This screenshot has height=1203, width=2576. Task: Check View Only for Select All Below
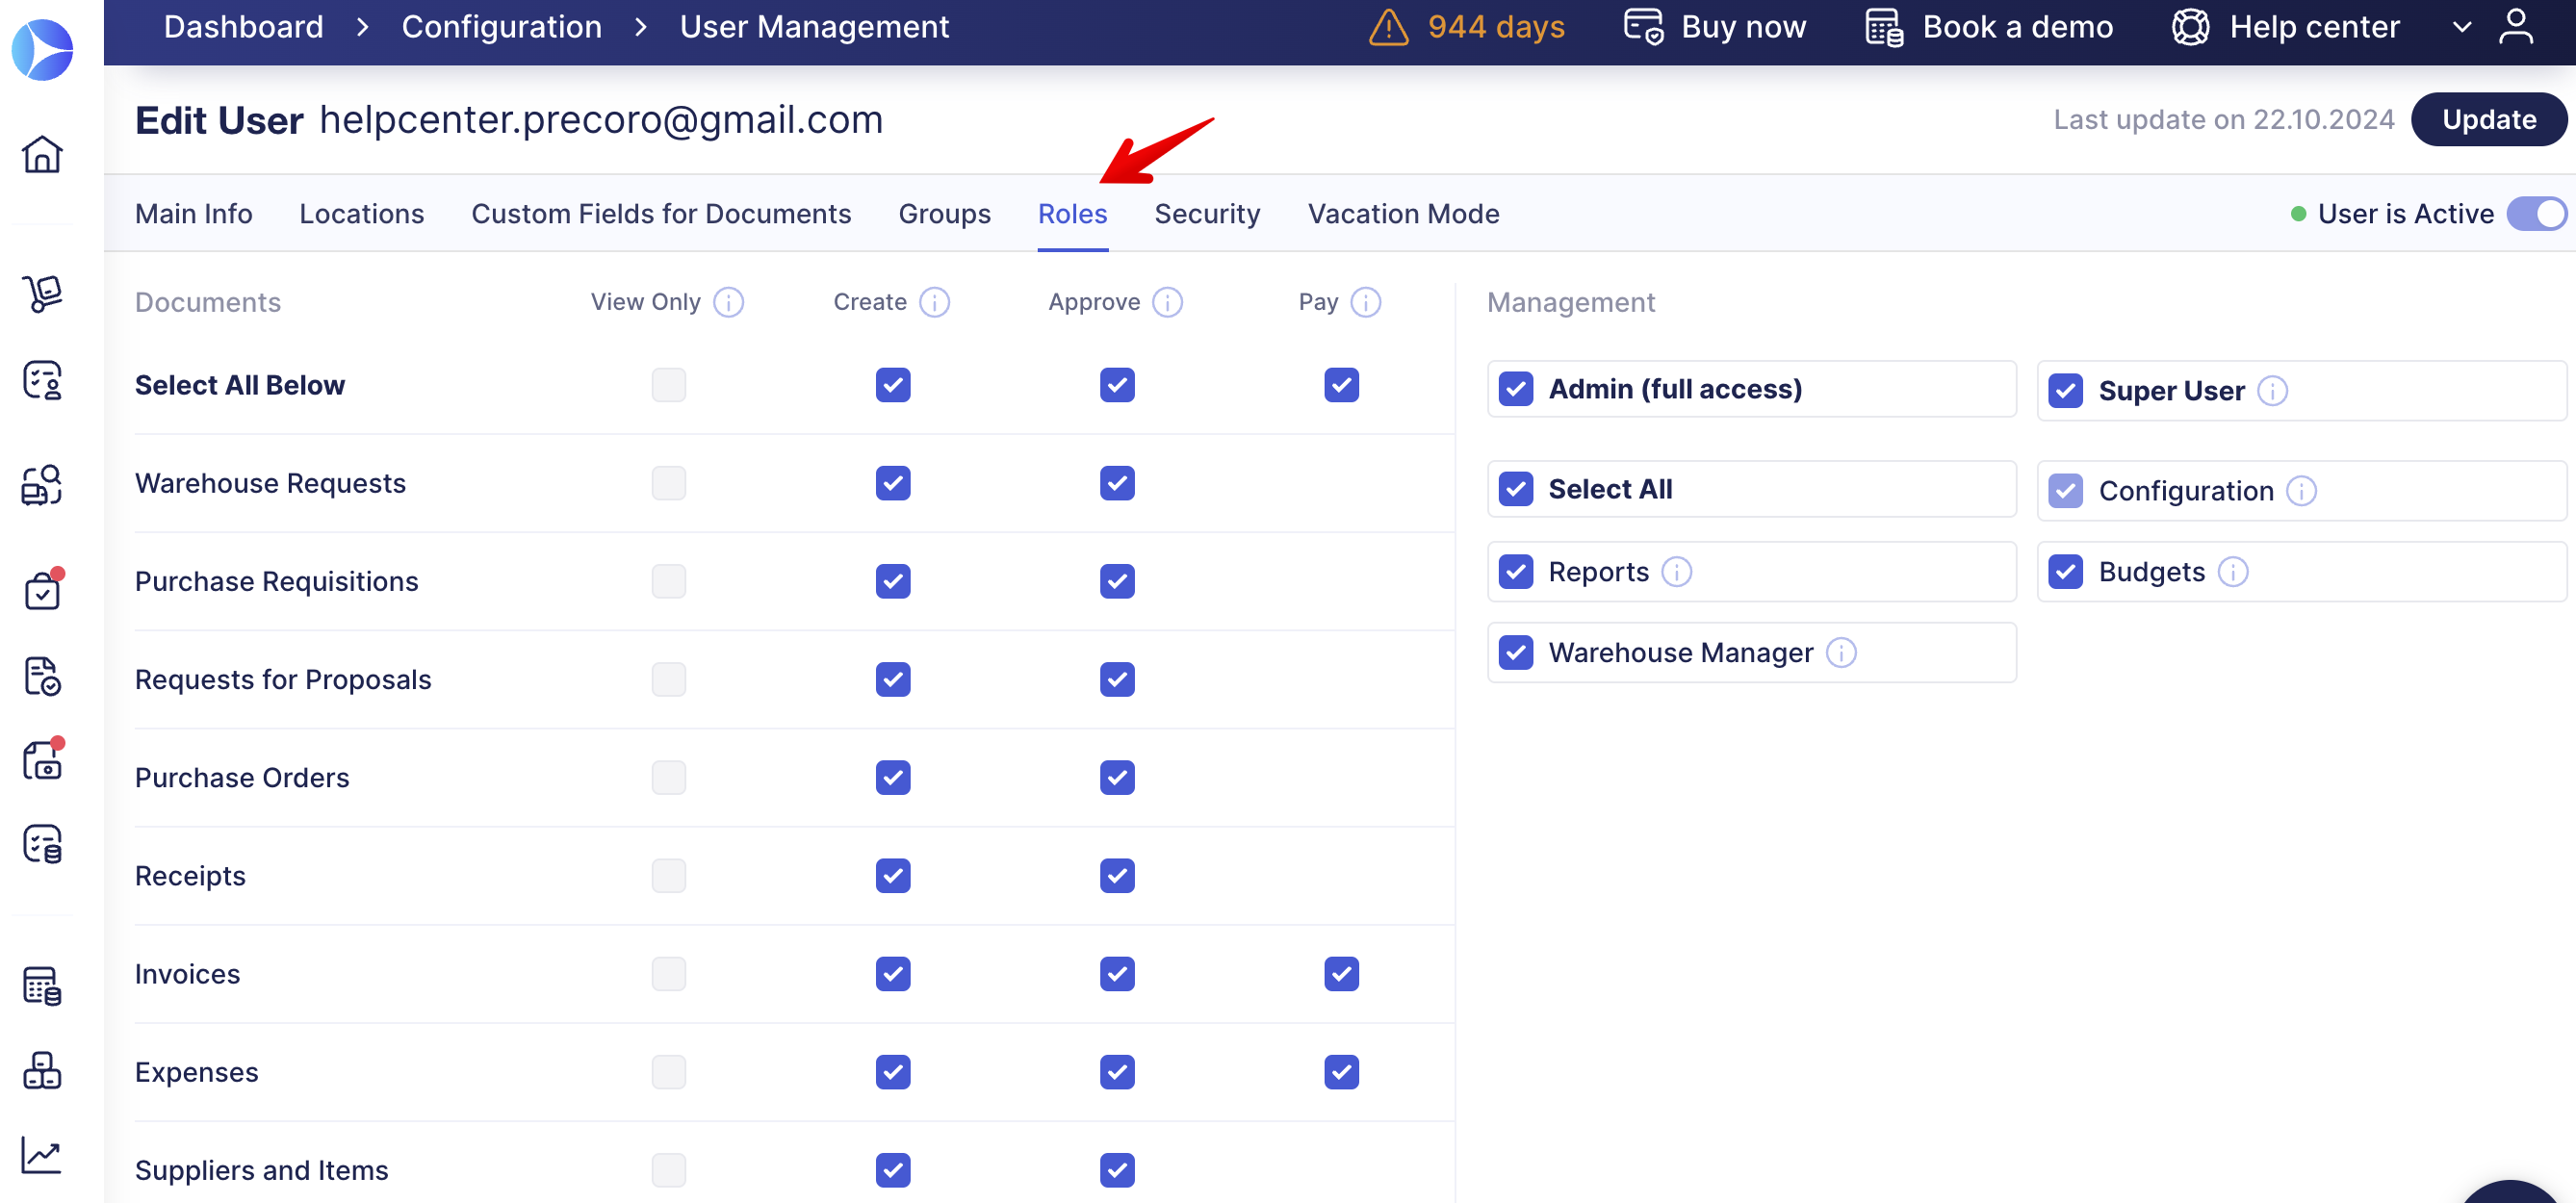pyautogui.click(x=668, y=385)
